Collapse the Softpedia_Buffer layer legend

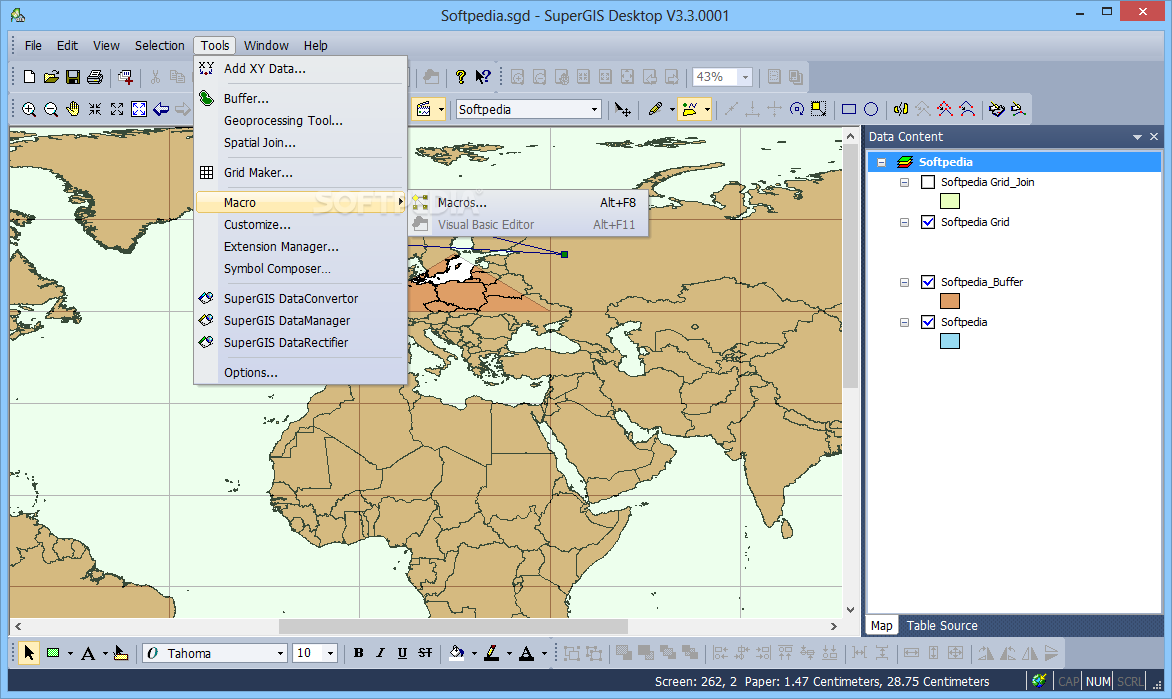point(904,283)
